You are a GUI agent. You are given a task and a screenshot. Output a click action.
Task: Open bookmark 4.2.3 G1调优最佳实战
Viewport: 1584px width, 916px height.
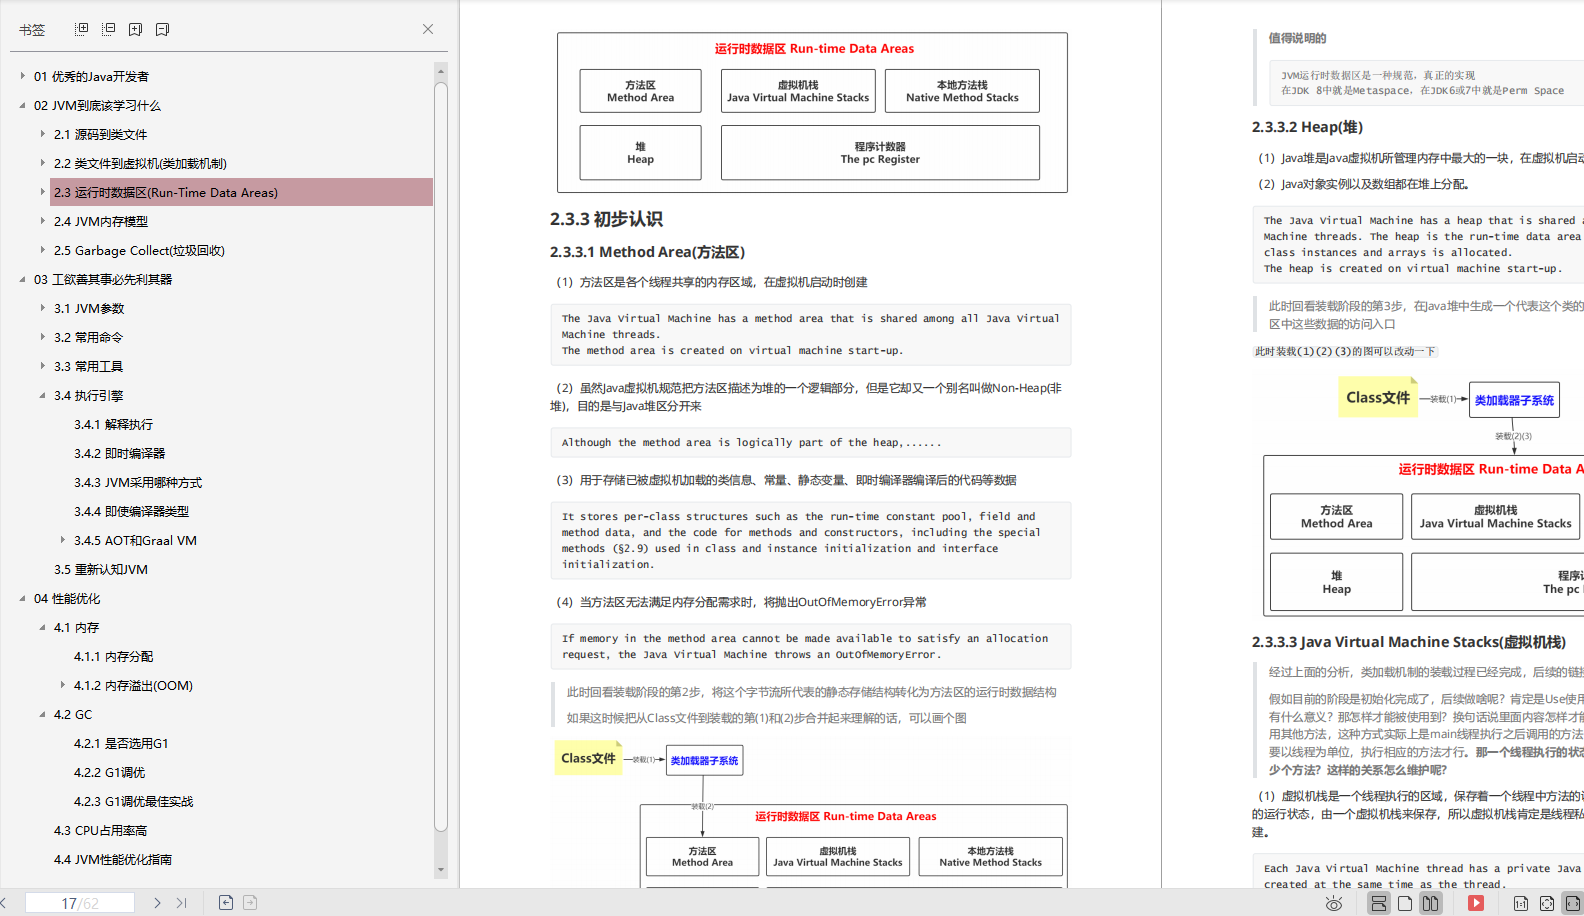tap(133, 801)
